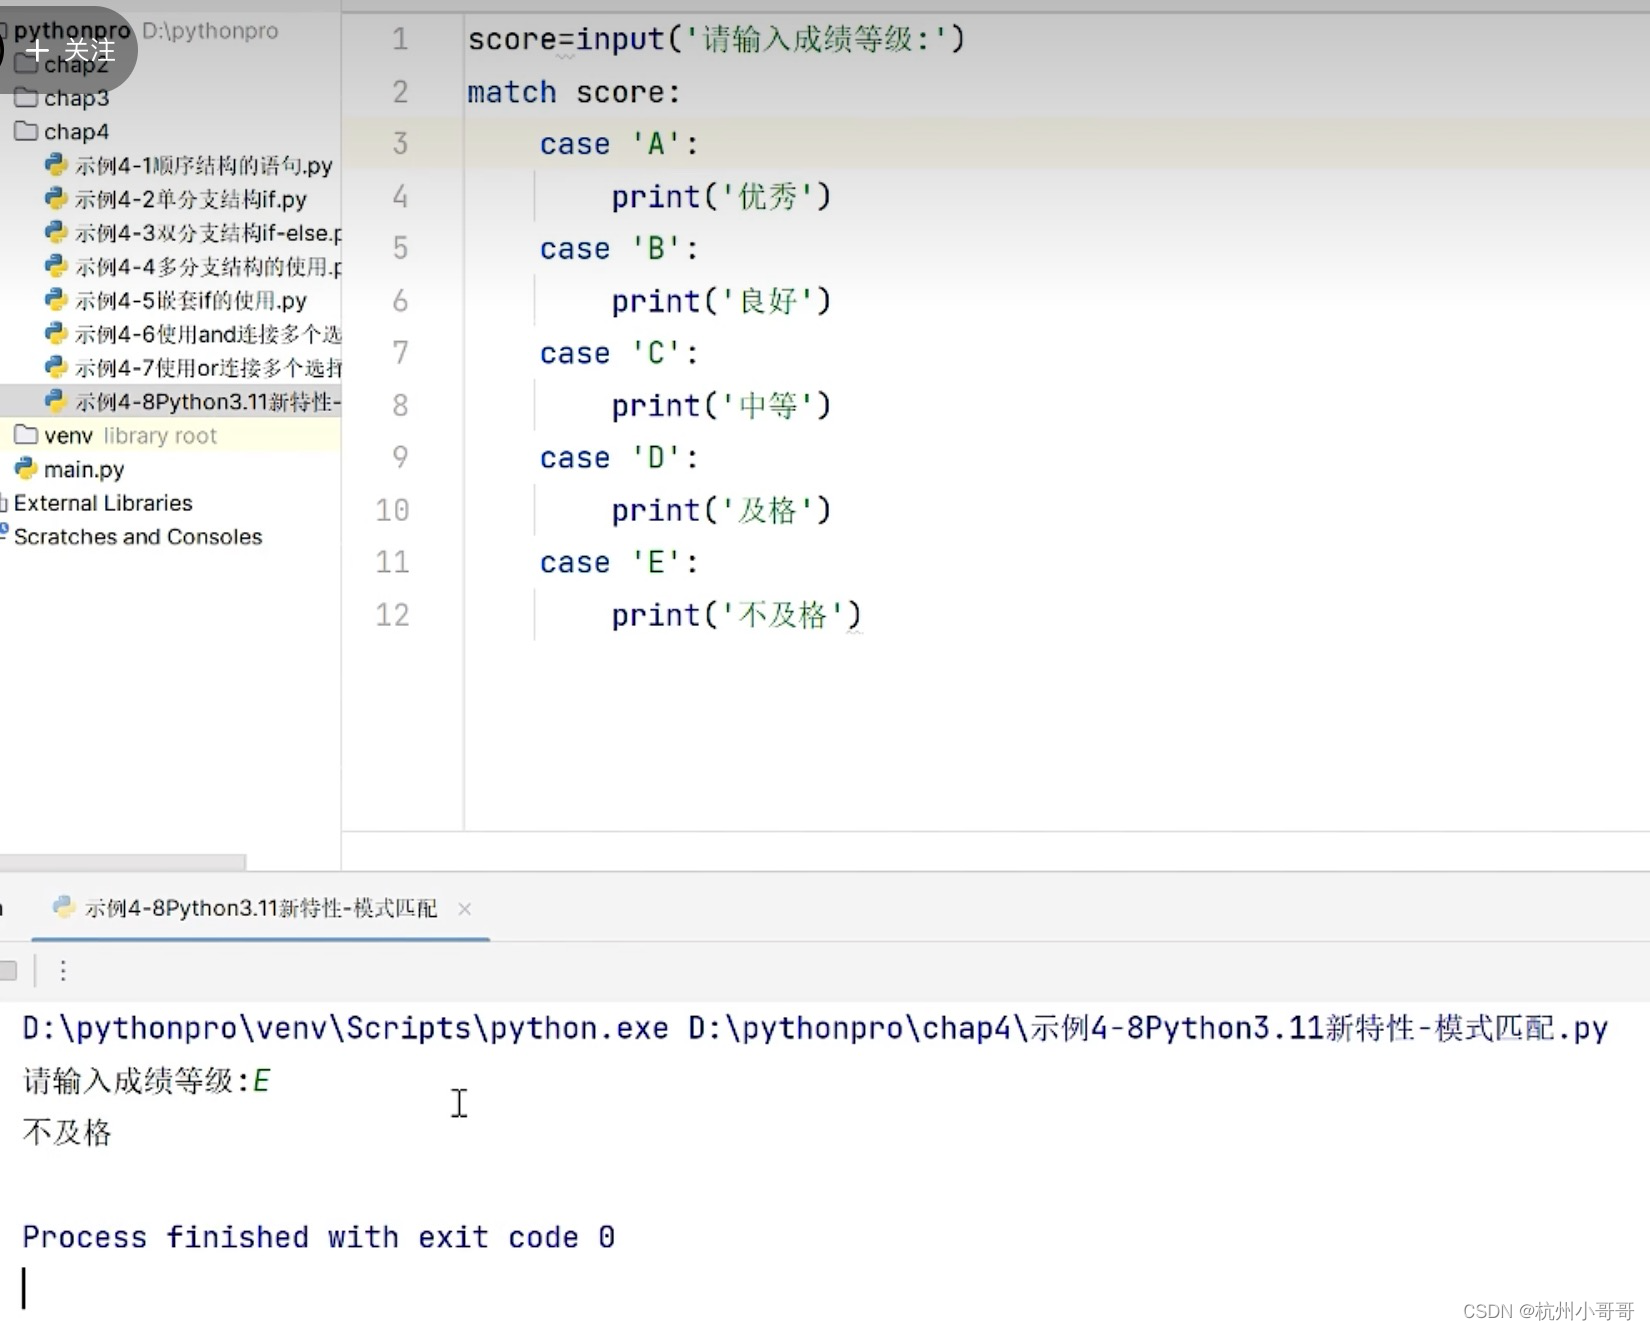Open the run panel three-dot options menu
Image resolution: width=1650 pixels, height=1330 pixels.
pos(63,970)
